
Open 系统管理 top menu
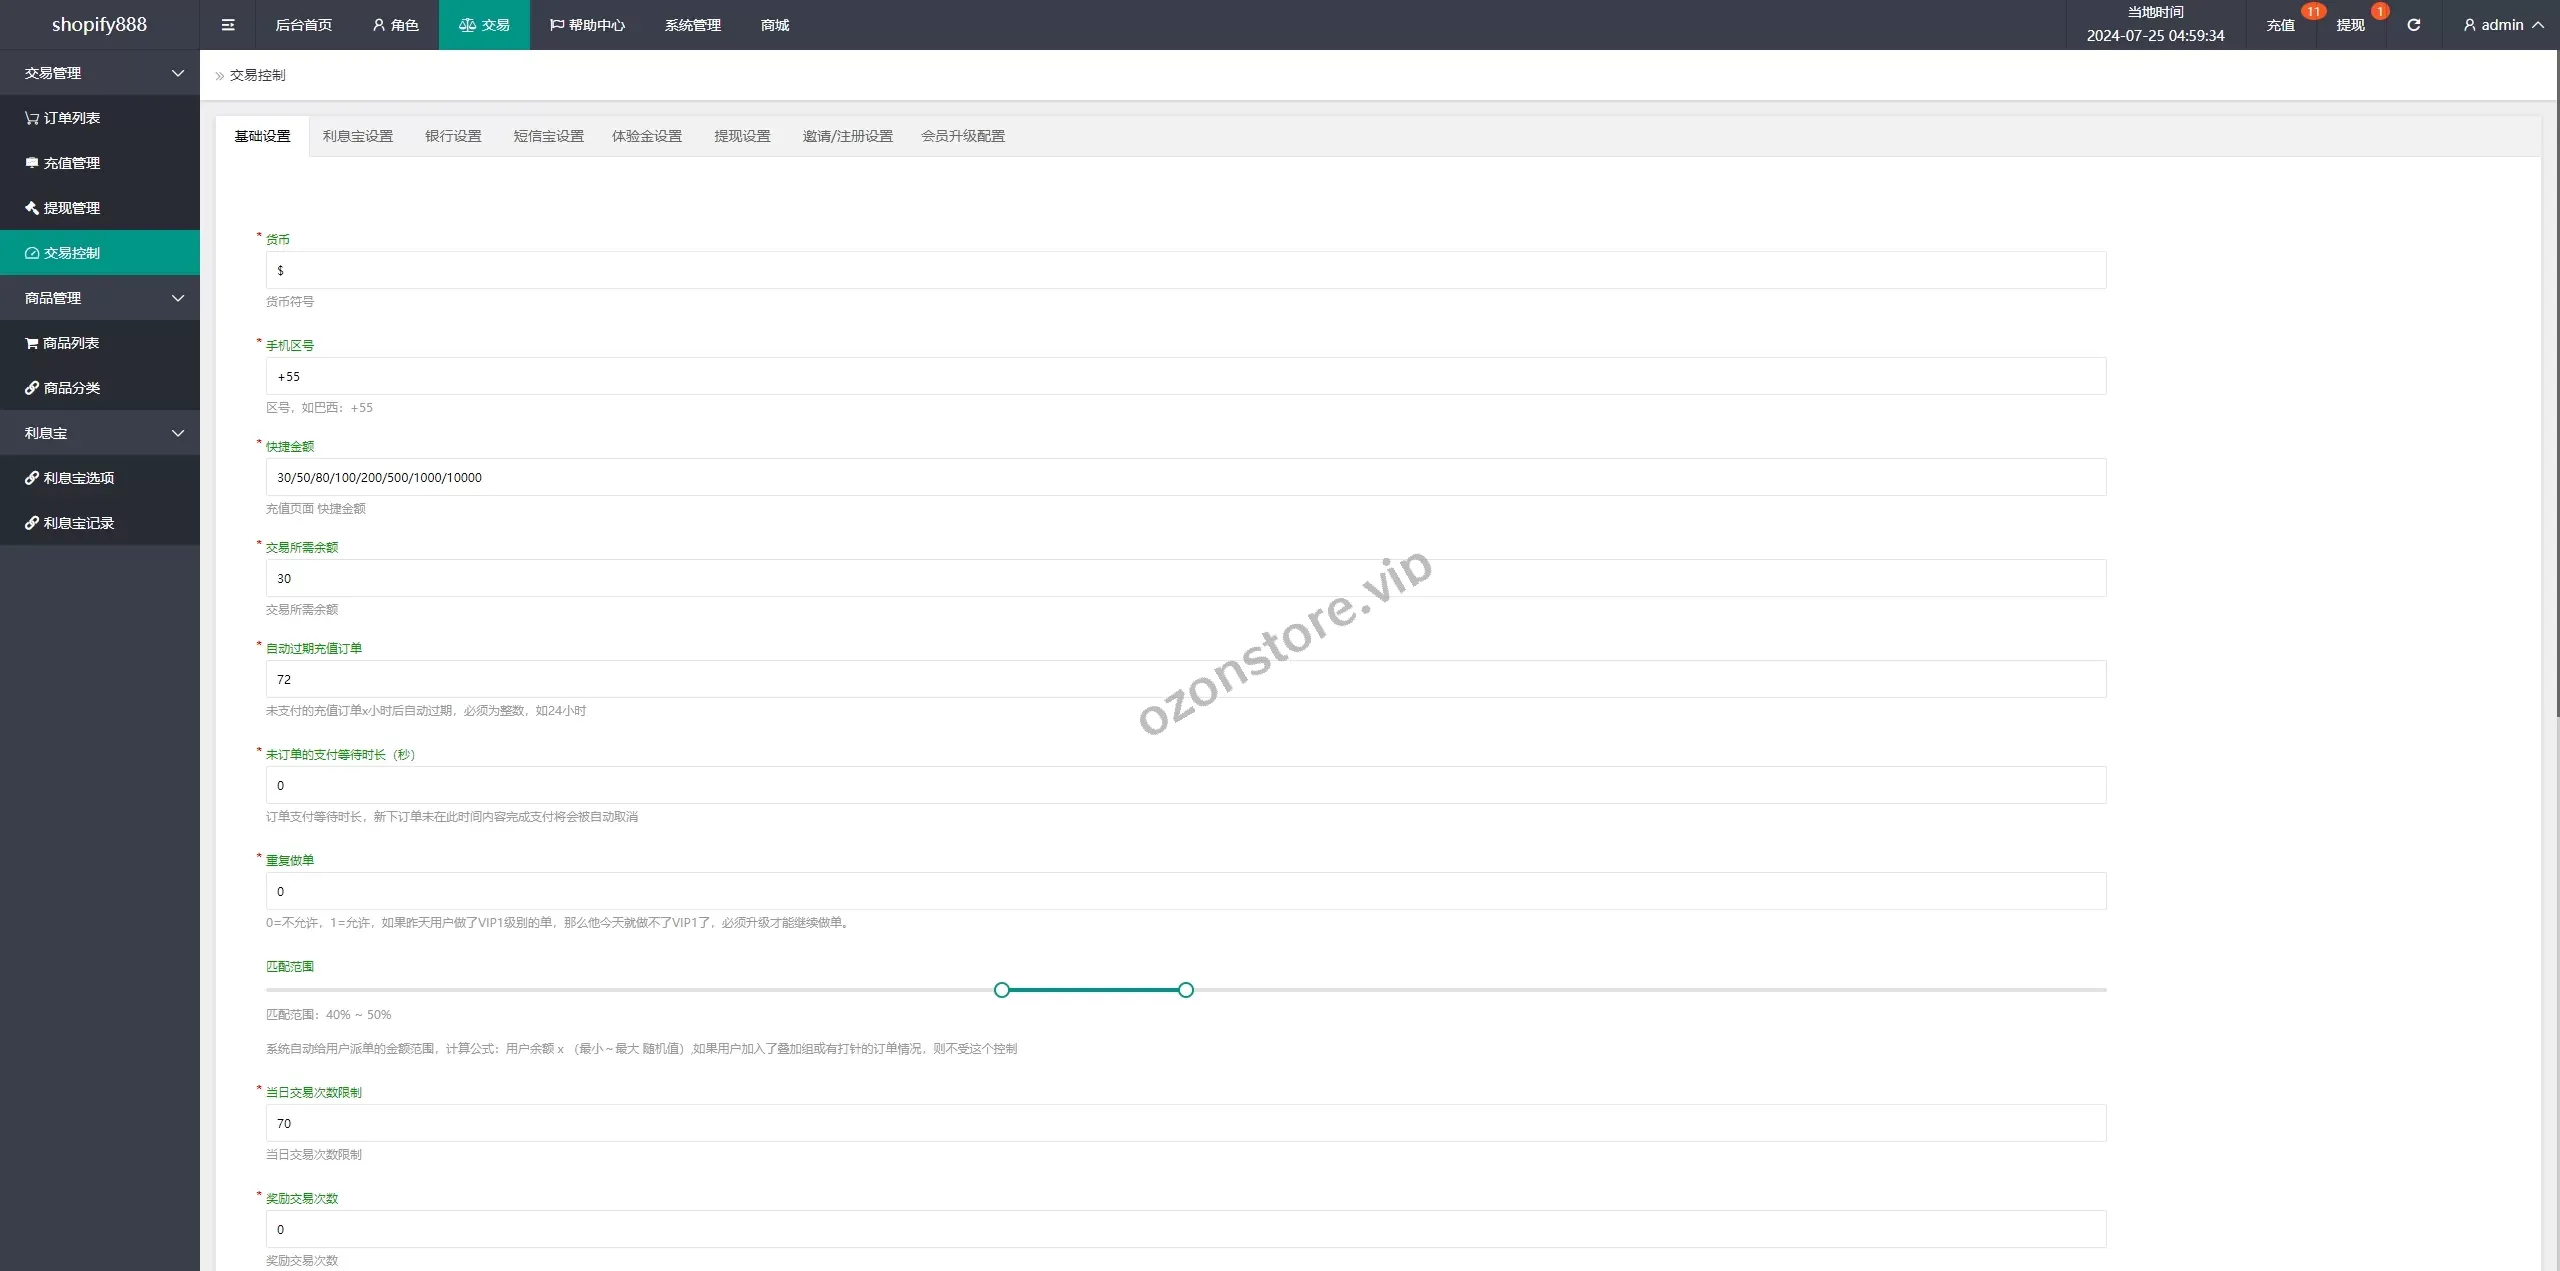pos(692,25)
